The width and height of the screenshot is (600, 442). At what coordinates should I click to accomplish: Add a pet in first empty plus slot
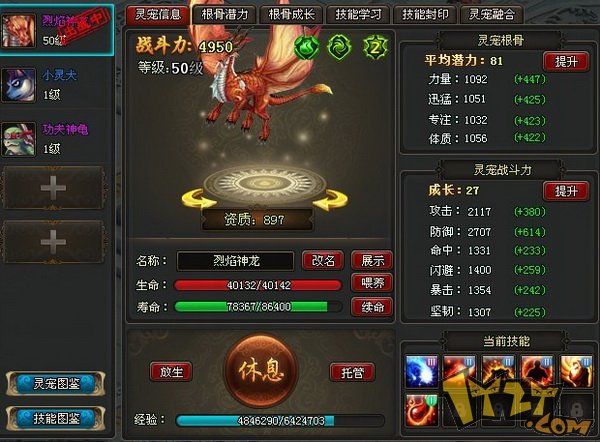[x=53, y=188]
